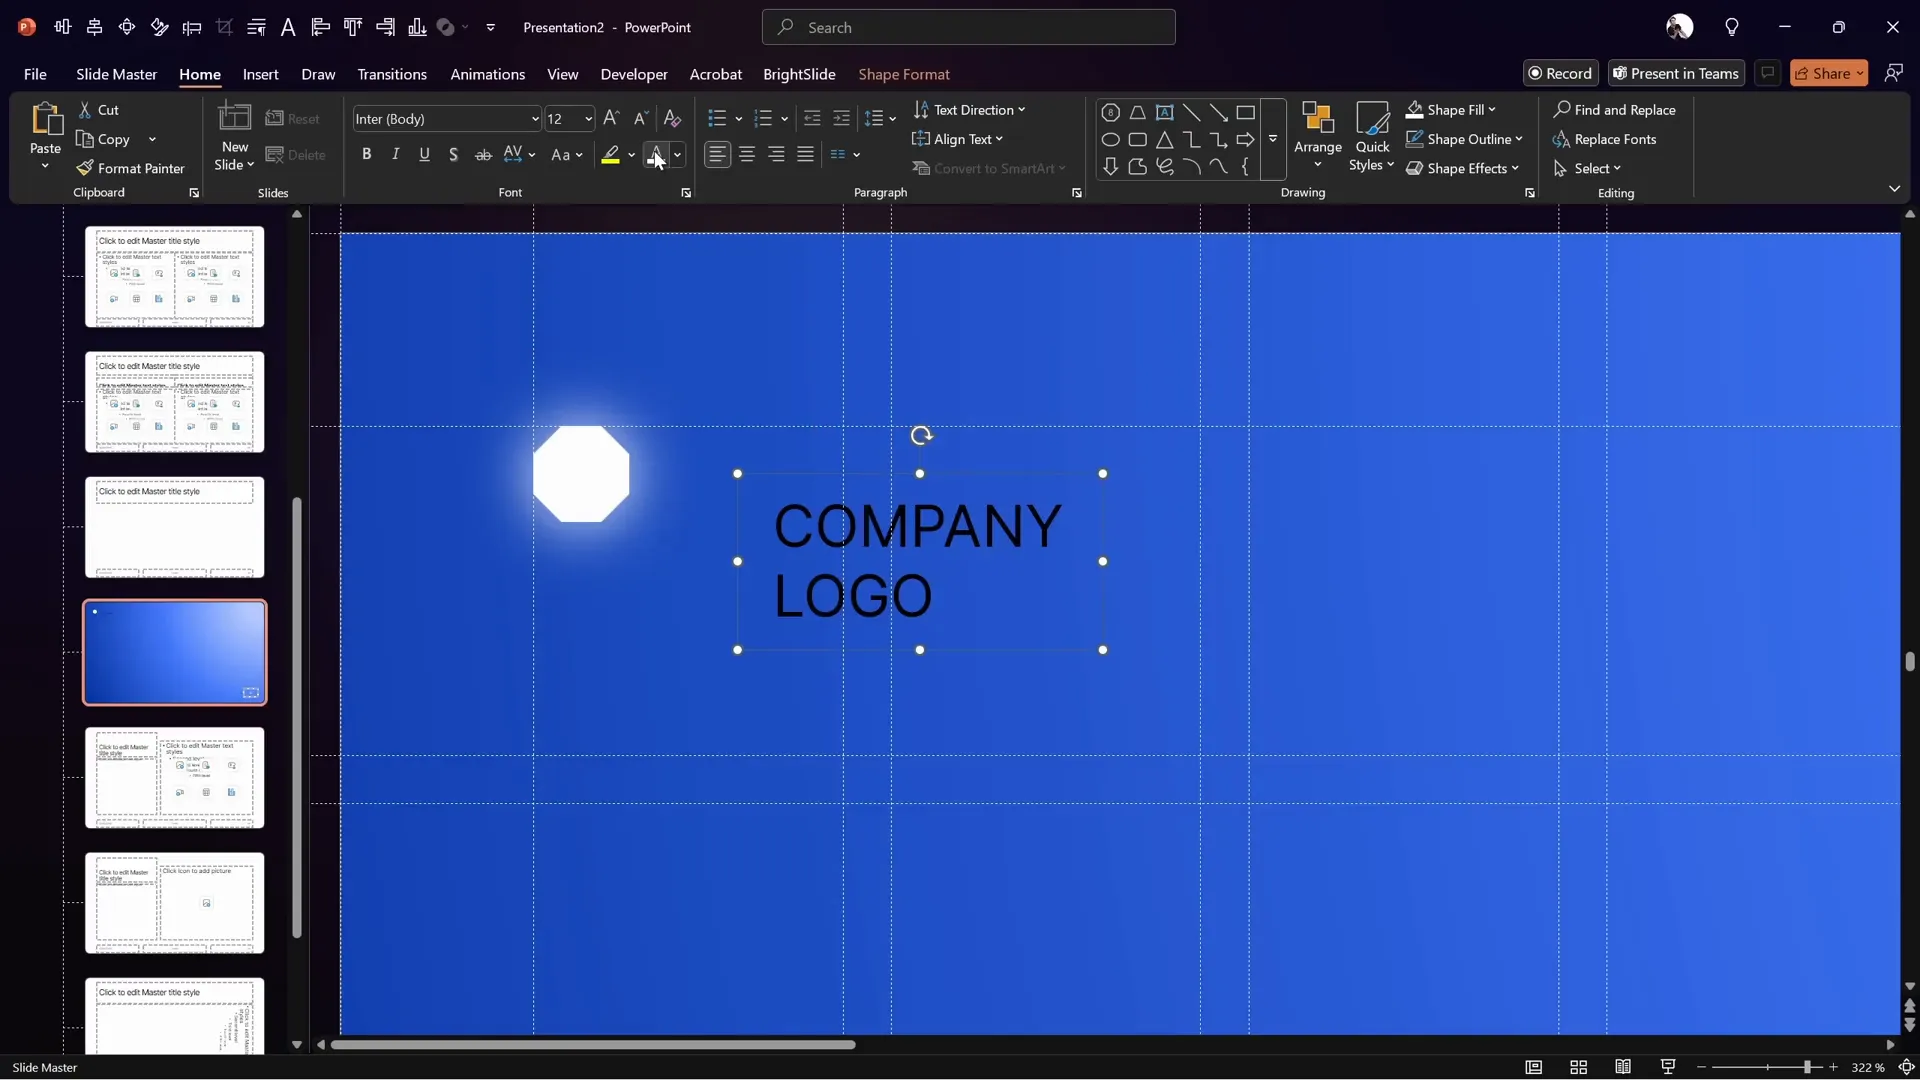This screenshot has width=1920, height=1080.
Task: Select the first slide thumbnail
Action: (175, 277)
